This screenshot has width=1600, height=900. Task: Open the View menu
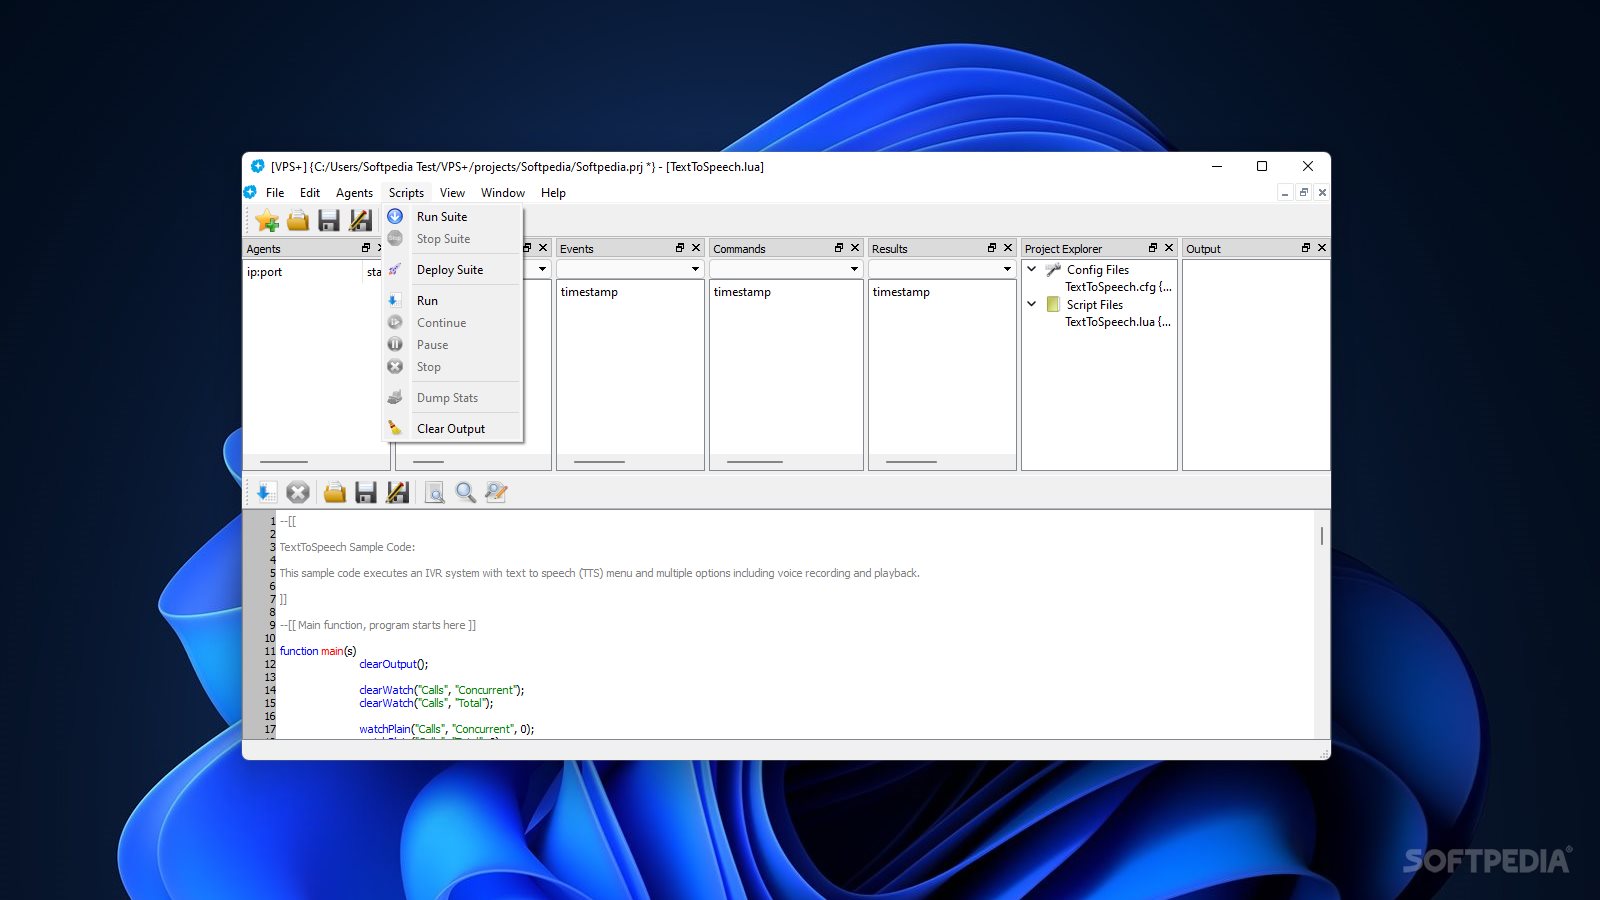[452, 193]
